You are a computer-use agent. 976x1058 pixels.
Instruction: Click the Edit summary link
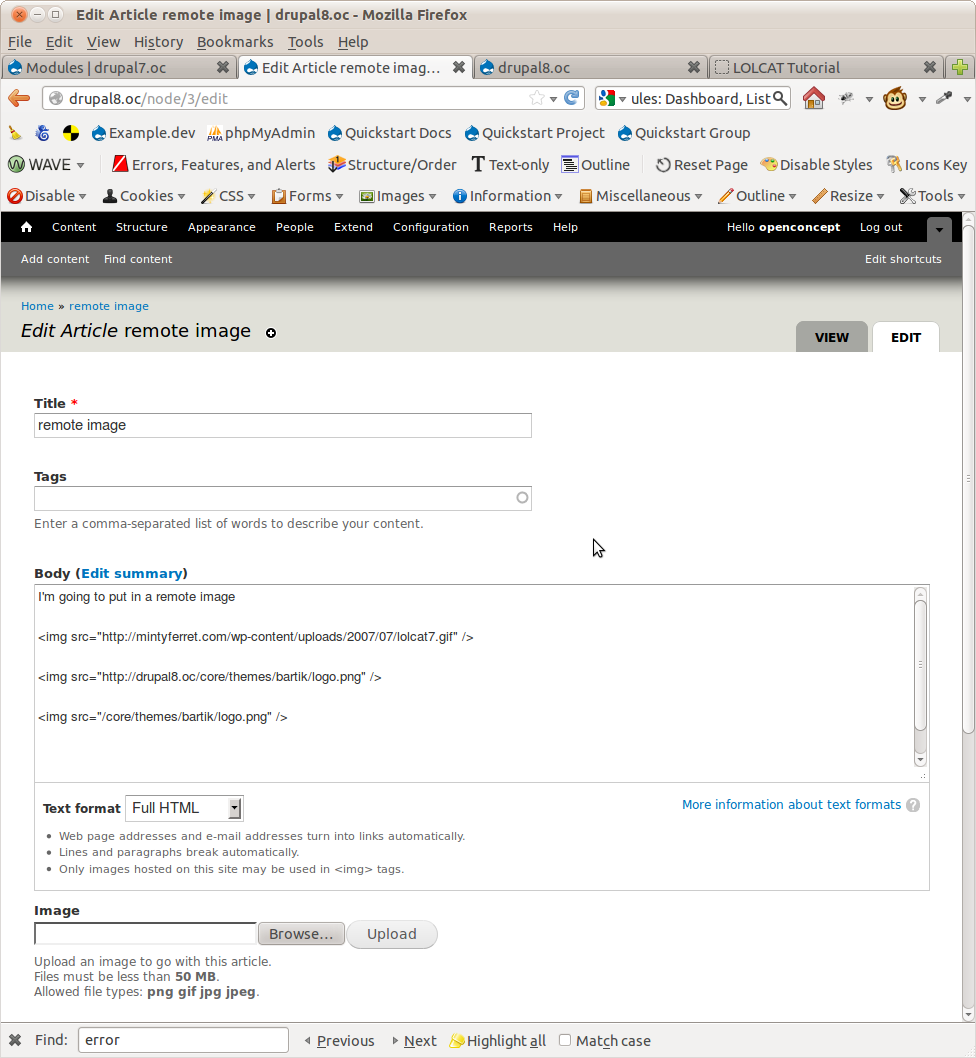point(132,574)
